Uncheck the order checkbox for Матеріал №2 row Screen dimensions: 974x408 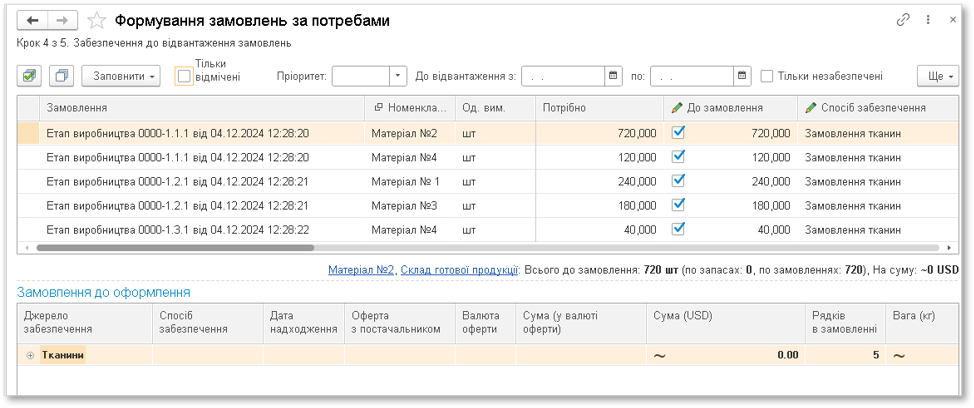tap(679, 132)
